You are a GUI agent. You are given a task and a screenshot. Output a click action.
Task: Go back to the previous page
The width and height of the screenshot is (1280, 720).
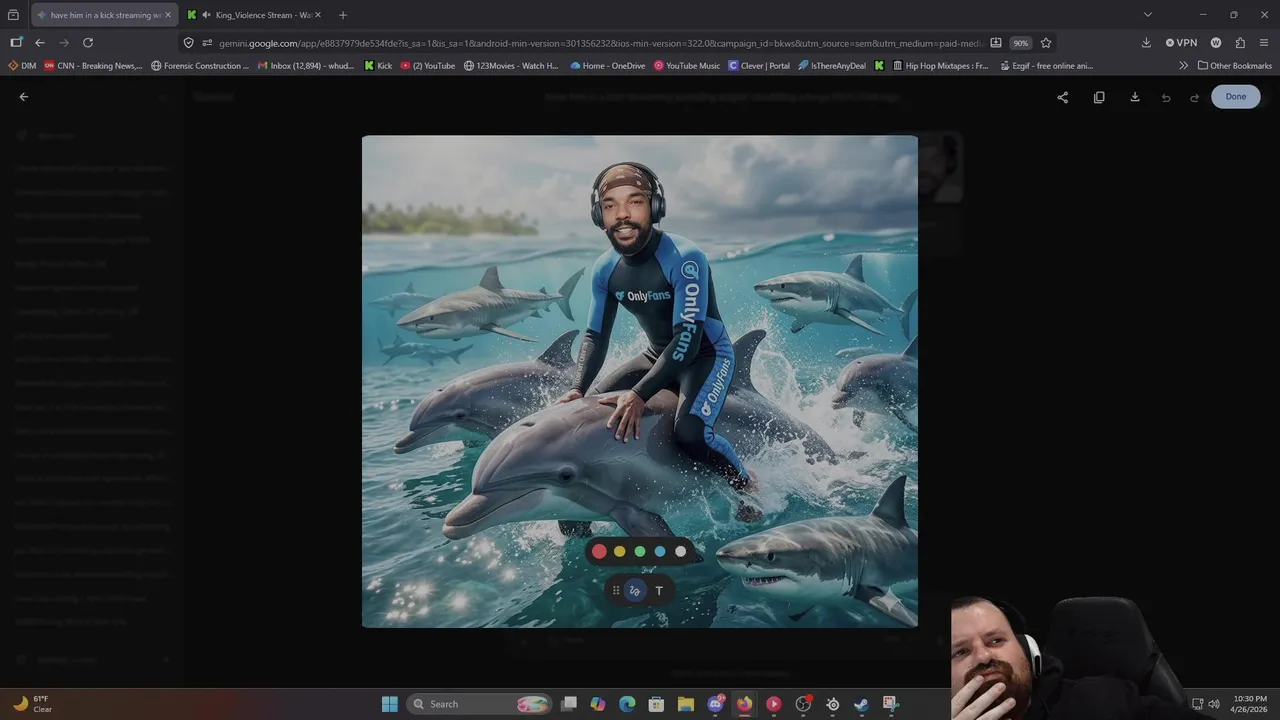[x=40, y=43]
